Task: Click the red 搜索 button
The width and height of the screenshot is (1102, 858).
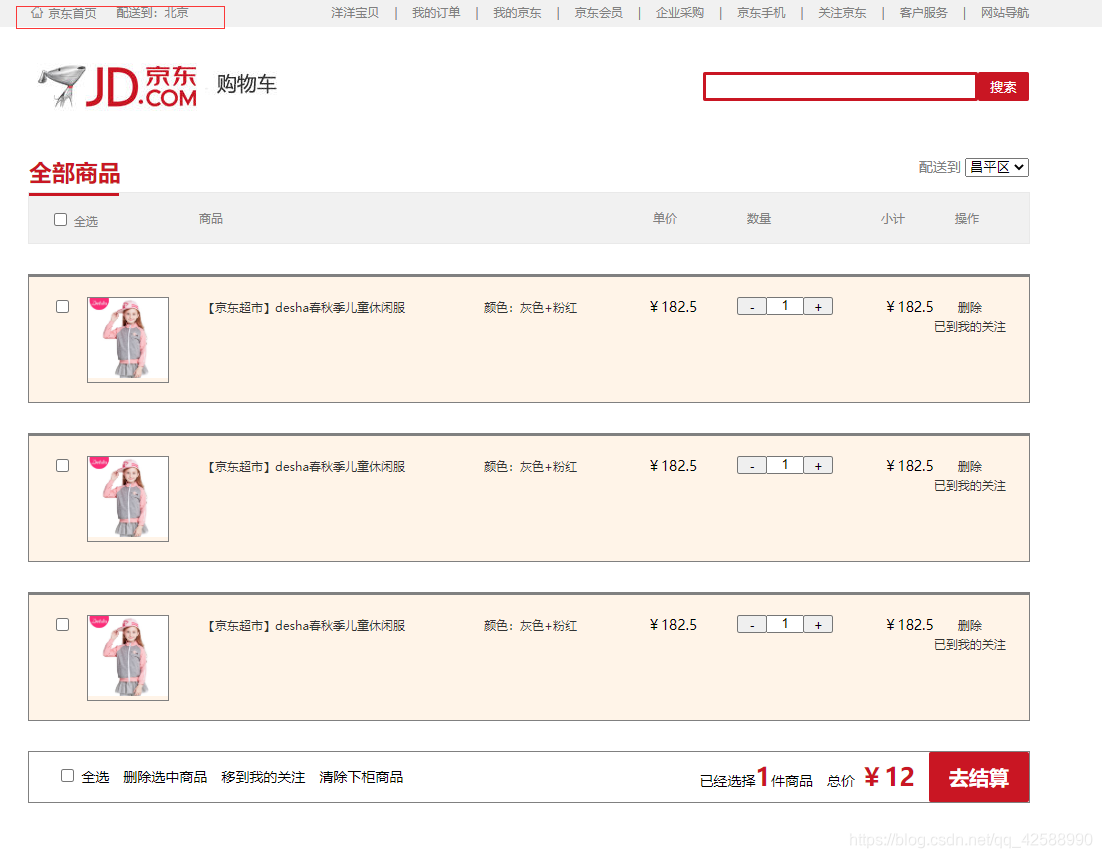Action: (1003, 86)
